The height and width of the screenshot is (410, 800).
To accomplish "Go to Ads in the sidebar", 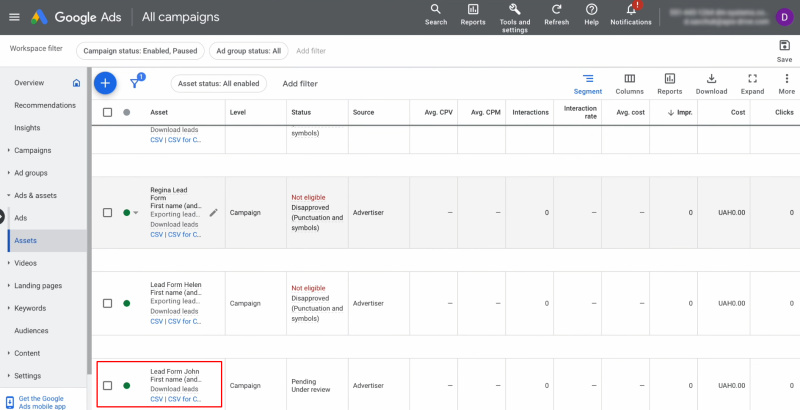I will [20, 217].
